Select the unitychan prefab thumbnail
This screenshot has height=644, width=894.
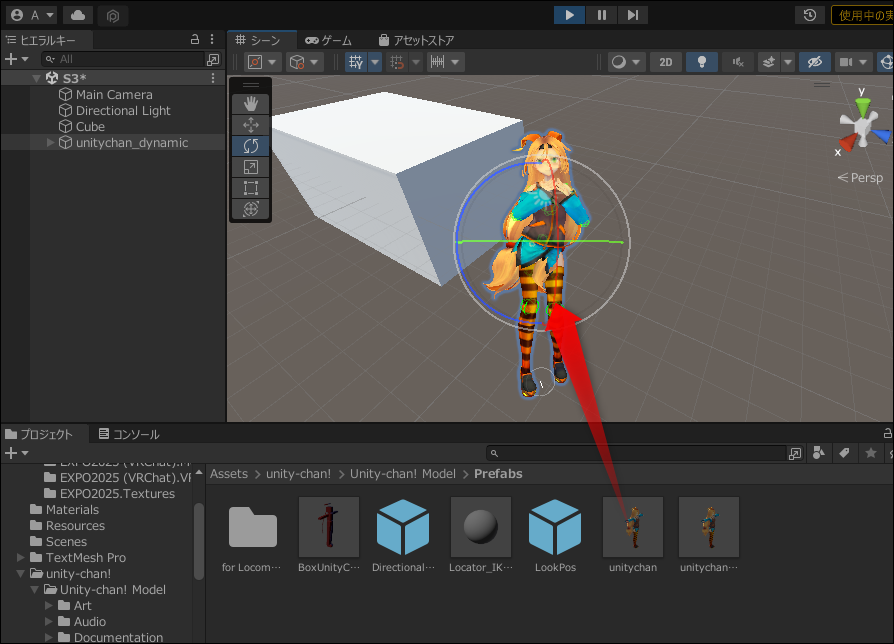click(x=633, y=527)
